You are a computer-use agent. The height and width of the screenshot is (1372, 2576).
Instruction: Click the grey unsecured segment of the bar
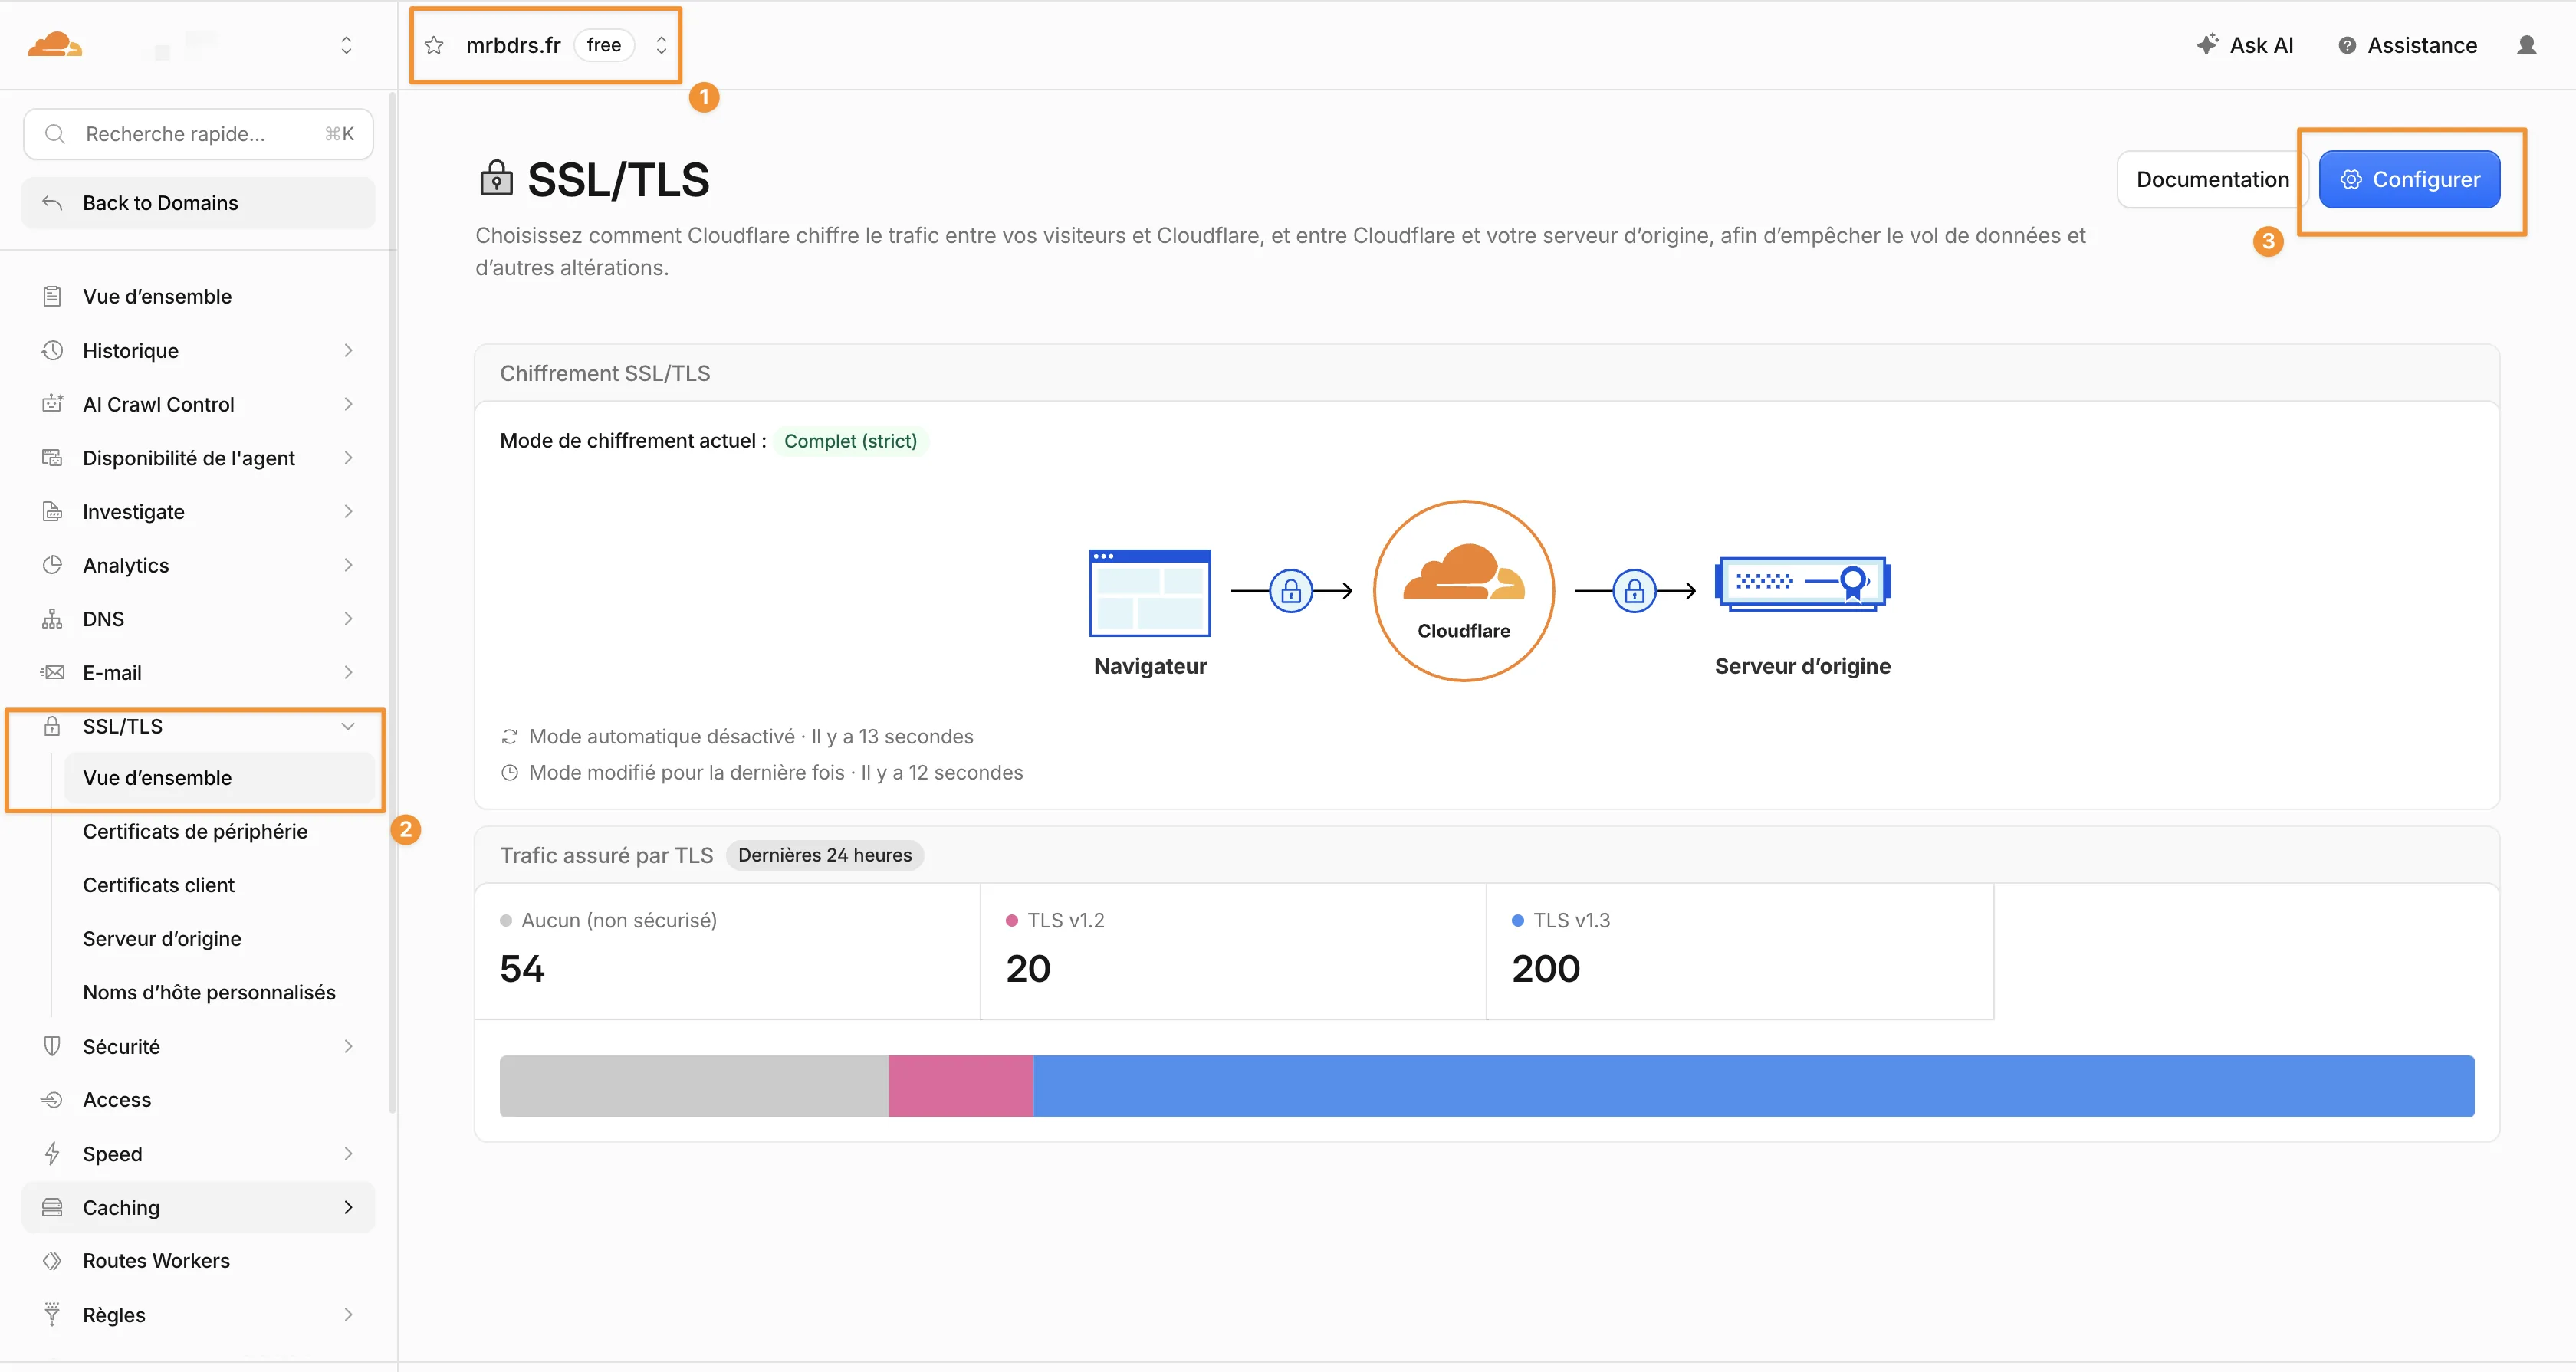point(694,1086)
